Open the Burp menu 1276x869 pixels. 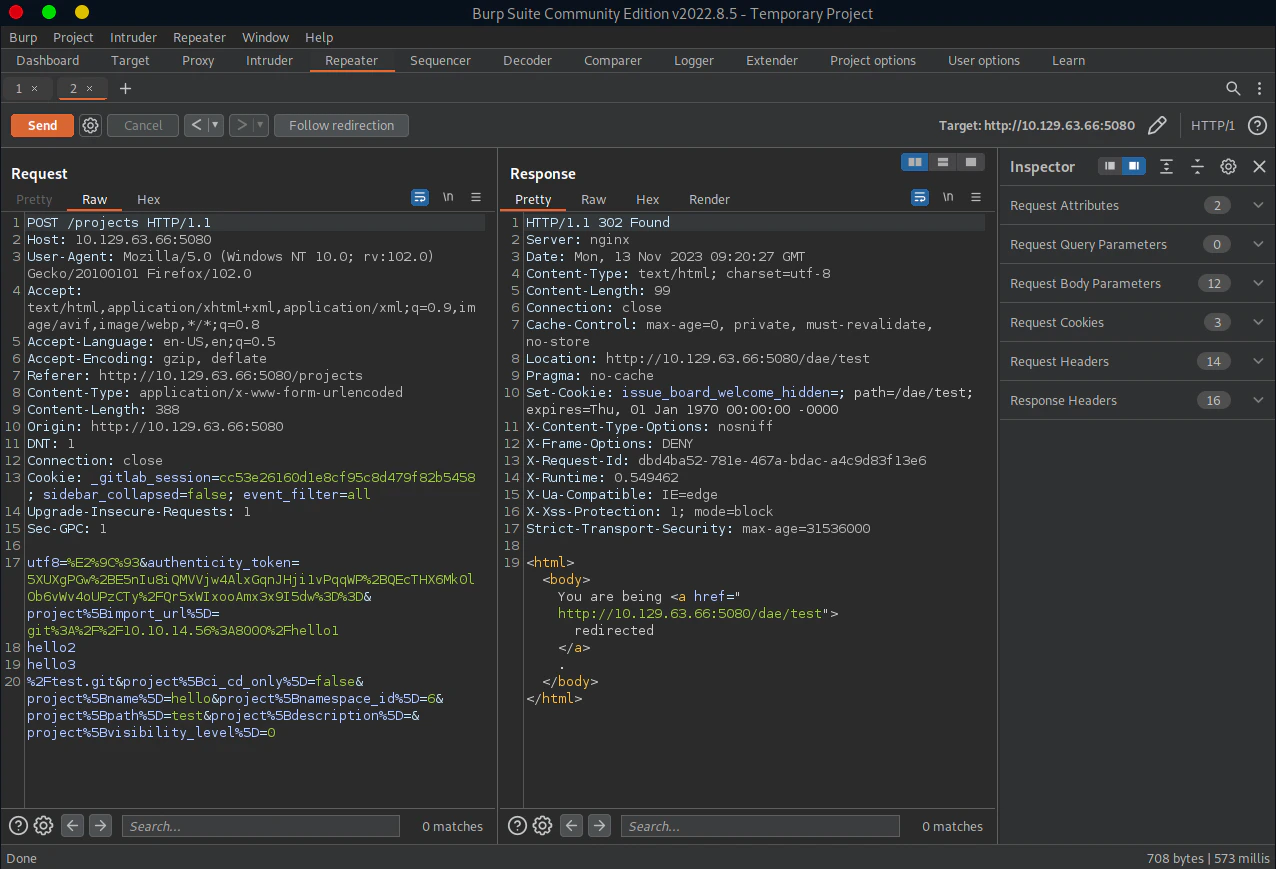(x=23, y=37)
